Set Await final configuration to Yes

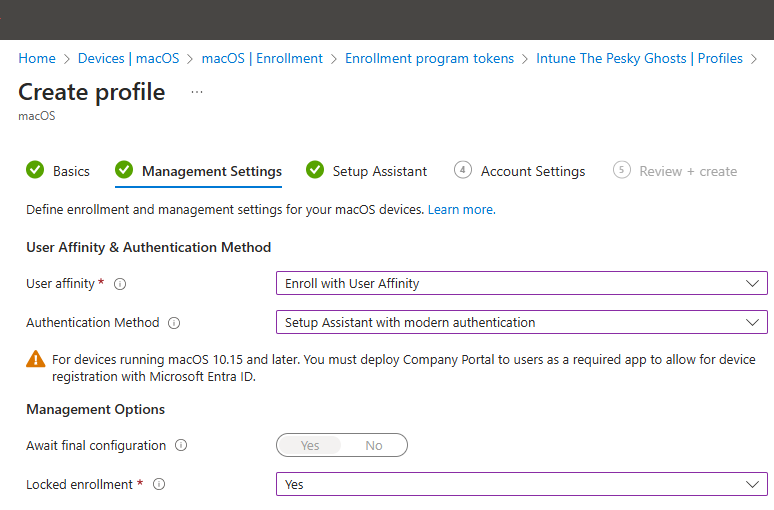pos(310,446)
